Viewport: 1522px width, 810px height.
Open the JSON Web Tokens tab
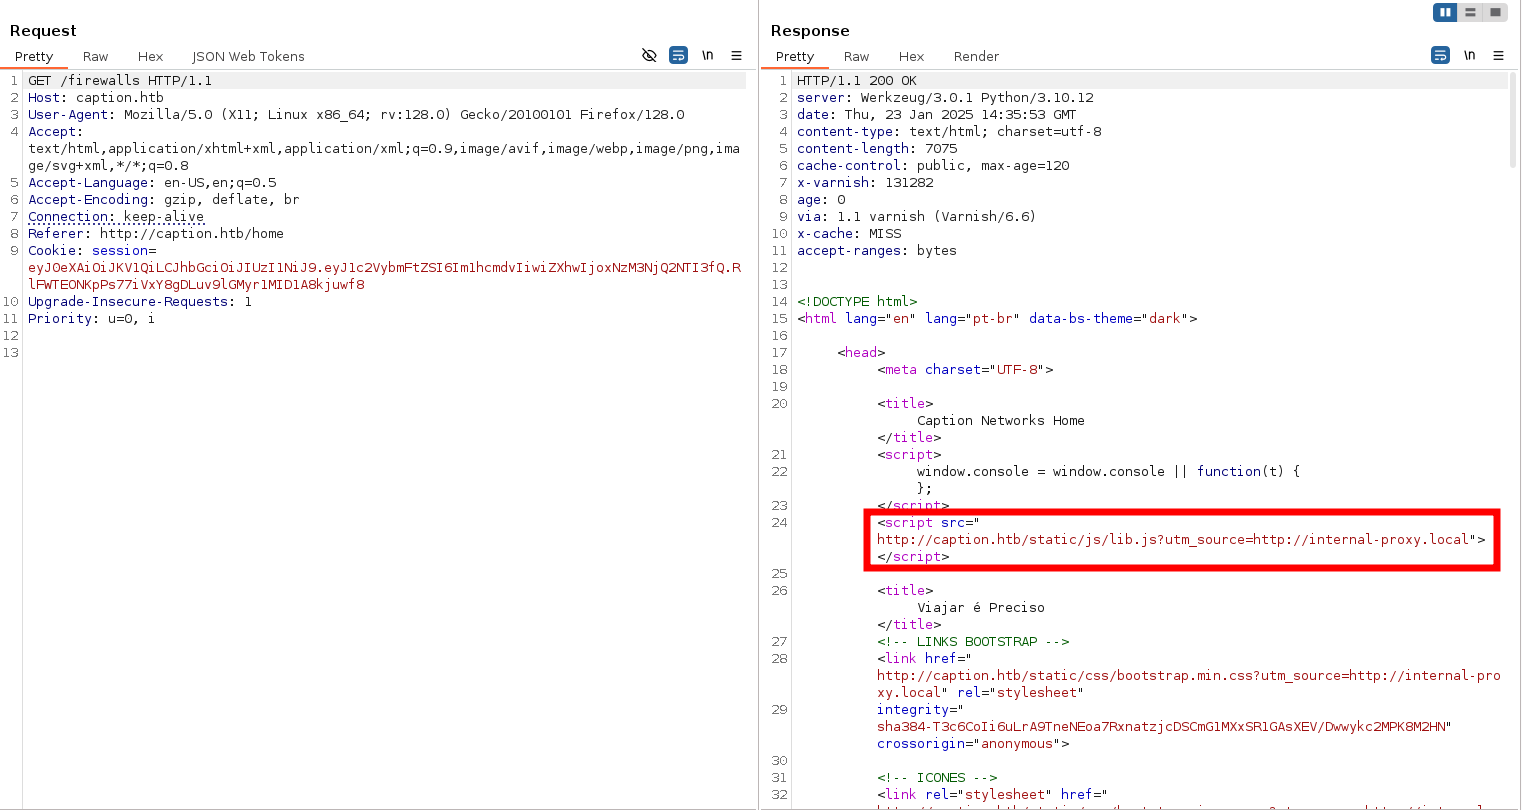(x=248, y=57)
